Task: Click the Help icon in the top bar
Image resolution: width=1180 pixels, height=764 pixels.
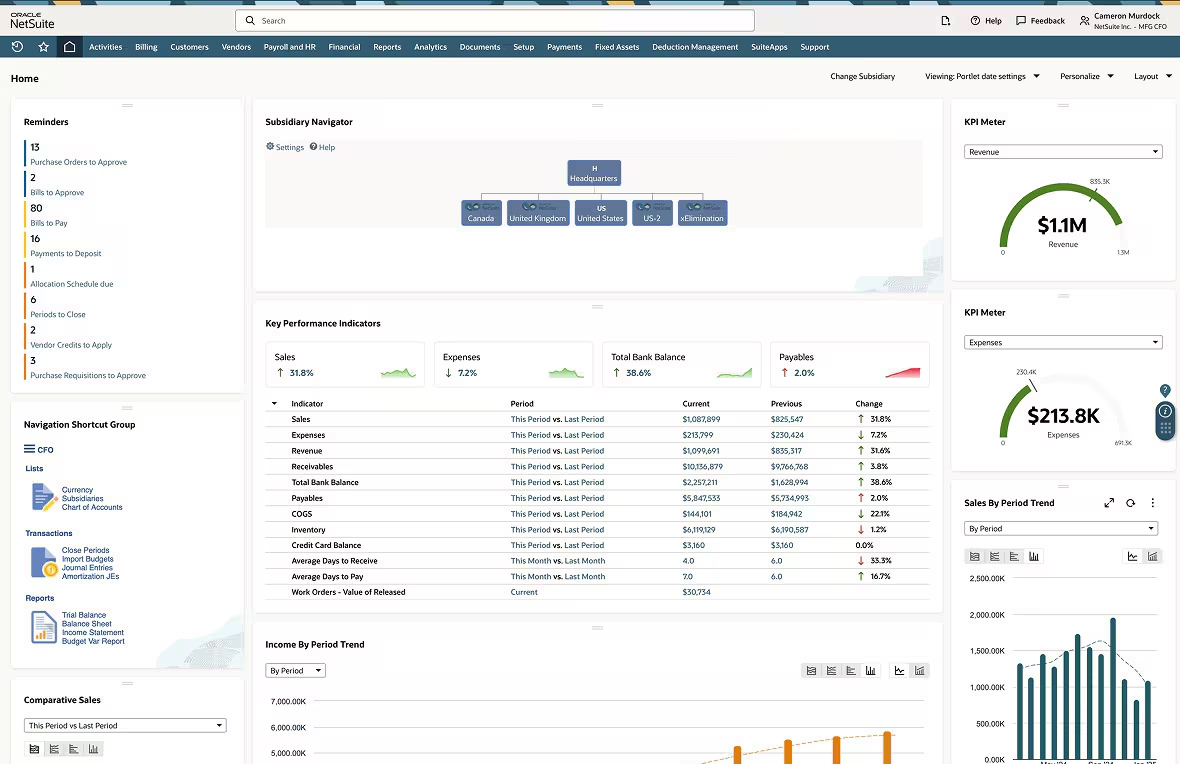Action: pyautogui.click(x=986, y=20)
